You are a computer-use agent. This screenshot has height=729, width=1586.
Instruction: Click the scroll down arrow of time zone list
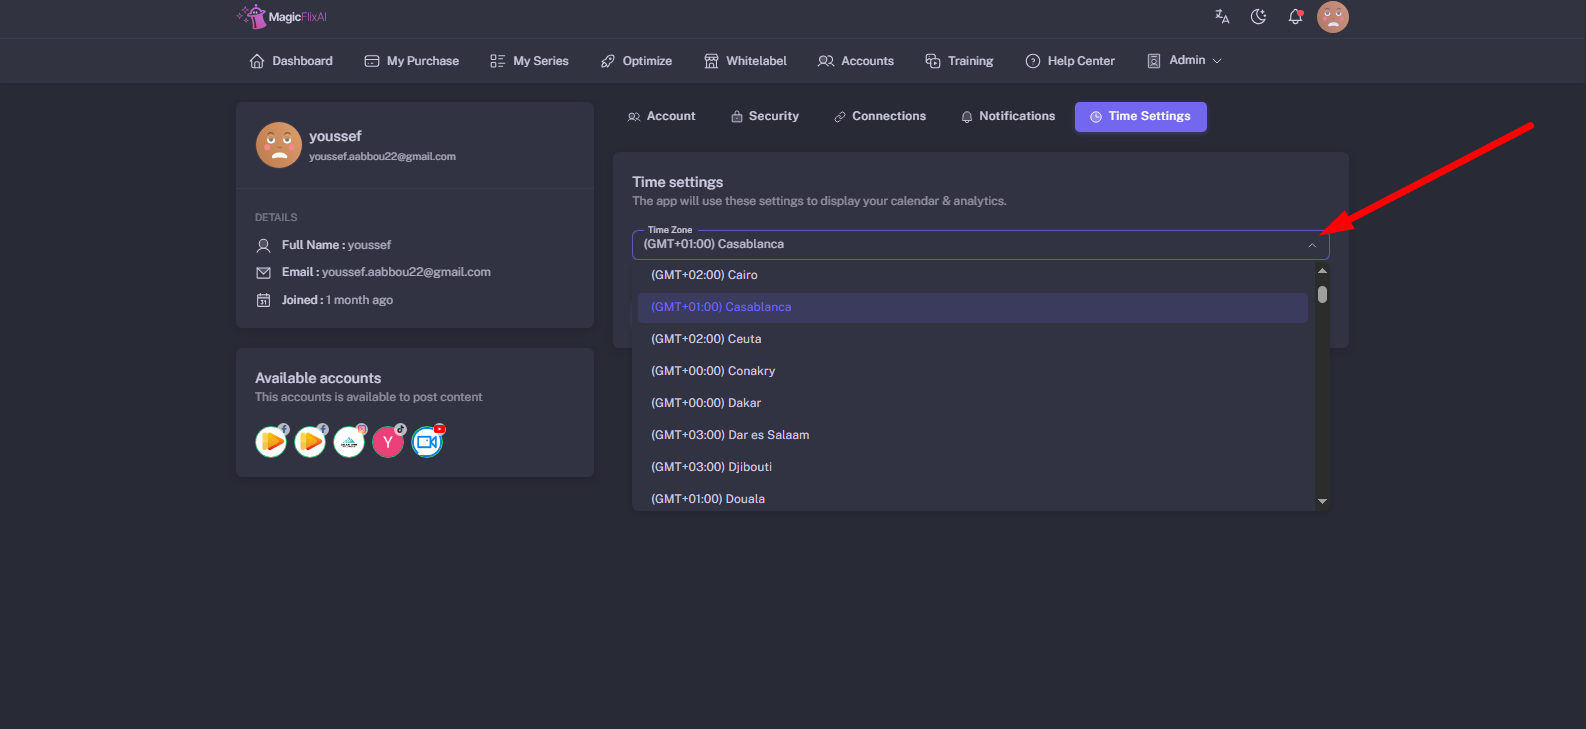pos(1322,501)
